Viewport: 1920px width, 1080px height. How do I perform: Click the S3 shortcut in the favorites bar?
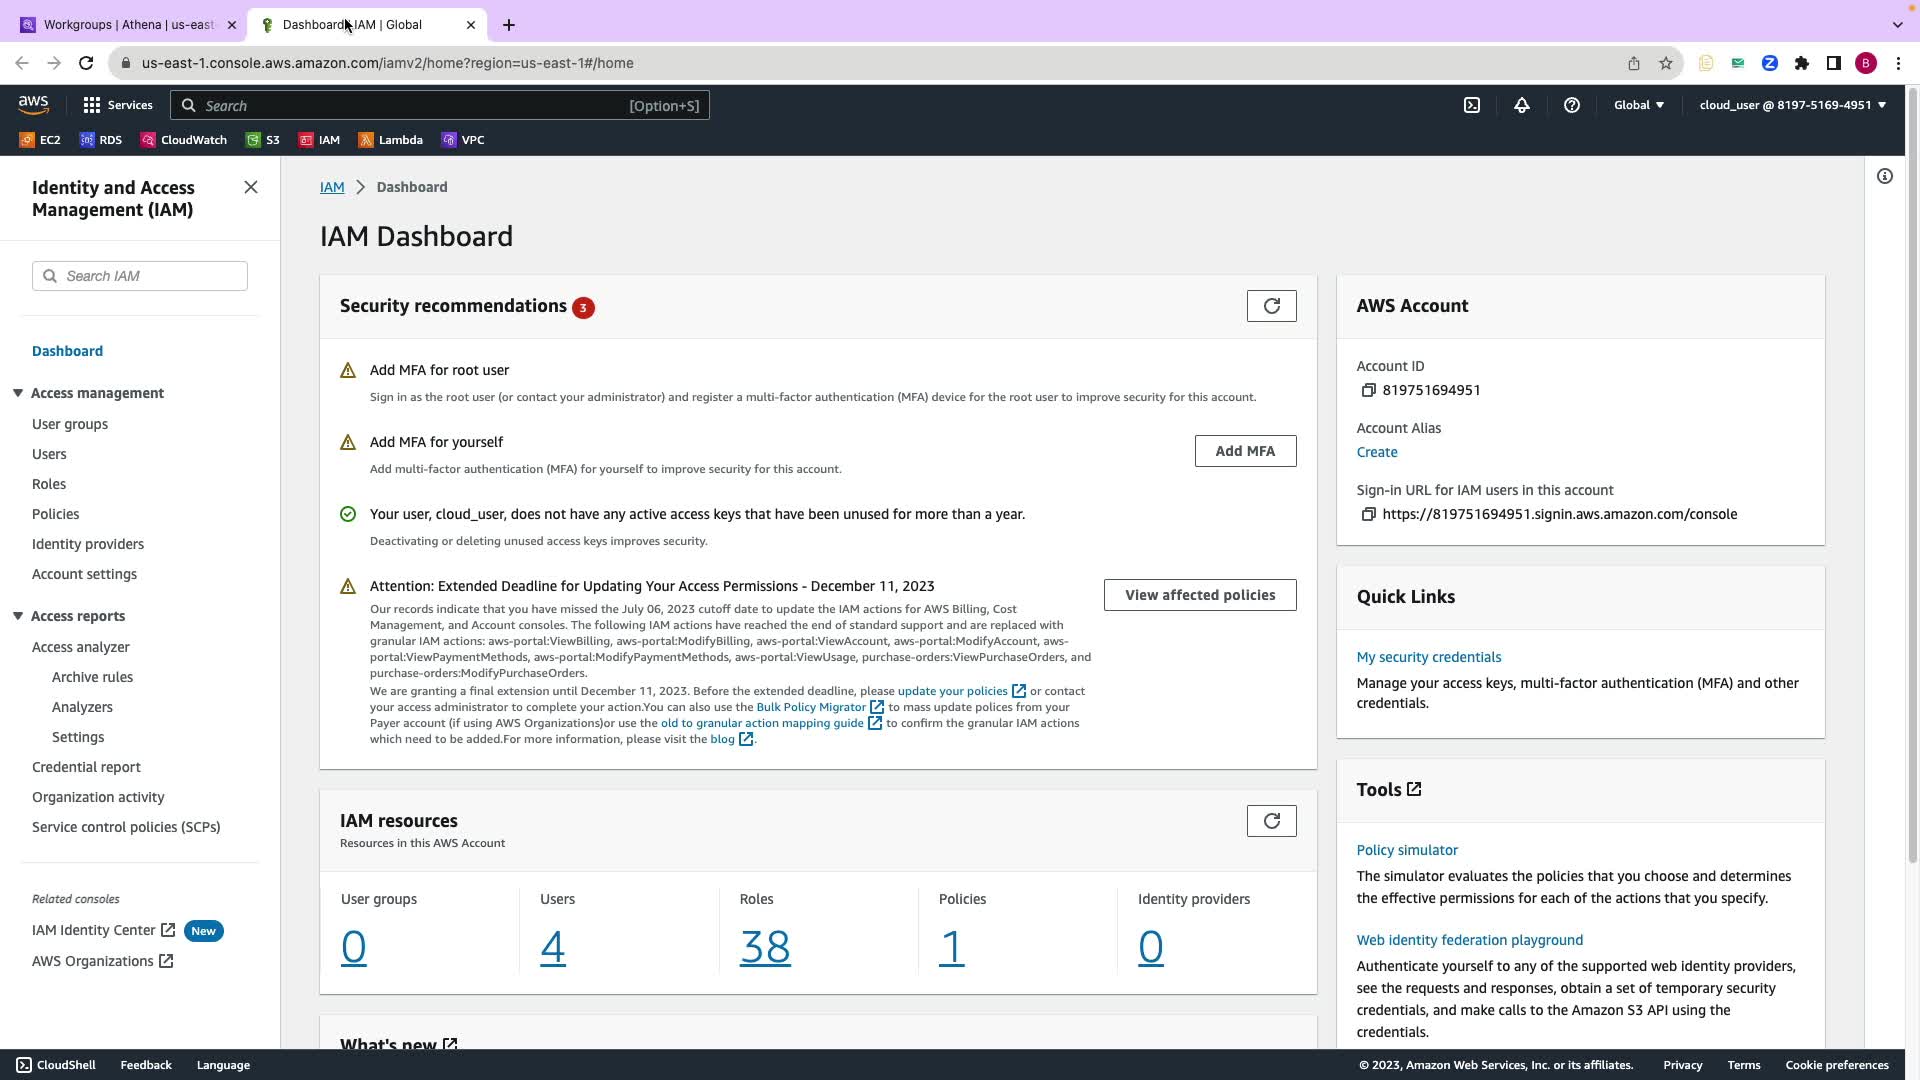pyautogui.click(x=263, y=140)
